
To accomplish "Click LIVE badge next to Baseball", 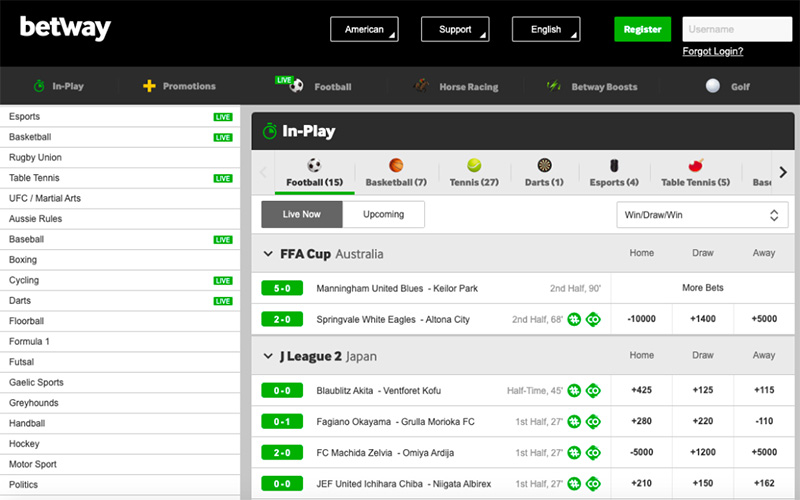I will click(223, 240).
